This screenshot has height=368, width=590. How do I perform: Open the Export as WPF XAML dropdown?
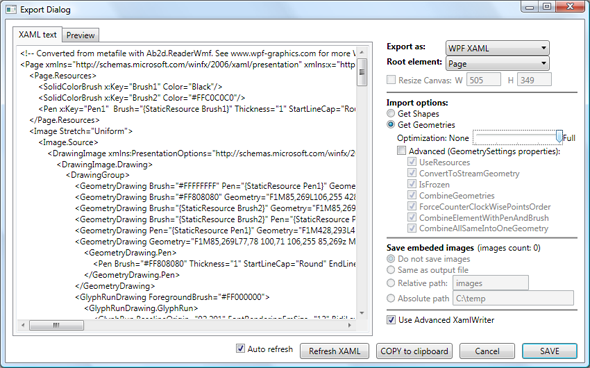click(x=497, y=48)
